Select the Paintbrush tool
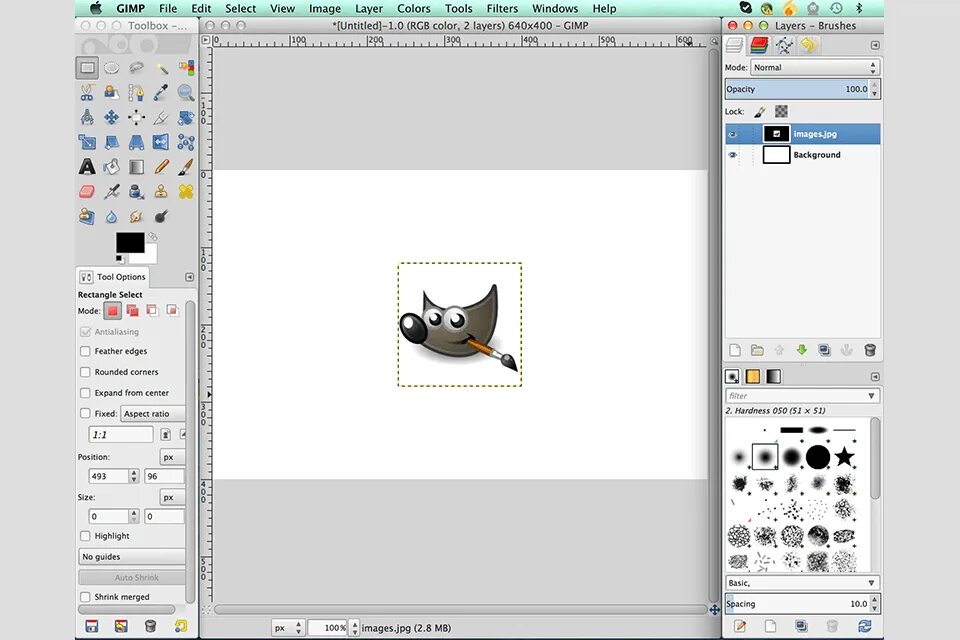The width and height of the screenshot is (960, 640). pos(186,167)
